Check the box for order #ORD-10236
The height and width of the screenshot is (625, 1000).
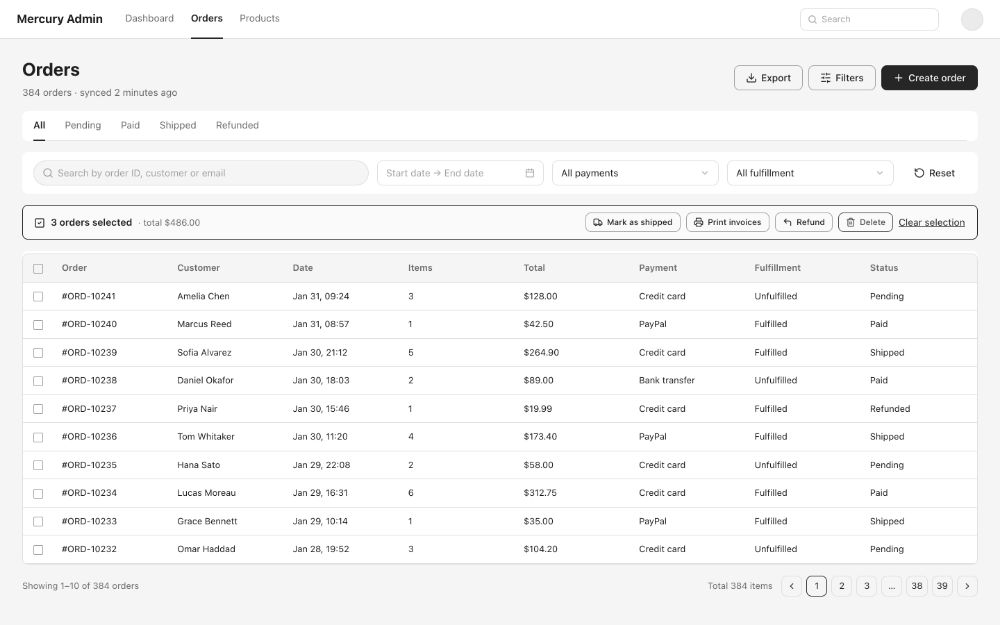coord(38,437)
